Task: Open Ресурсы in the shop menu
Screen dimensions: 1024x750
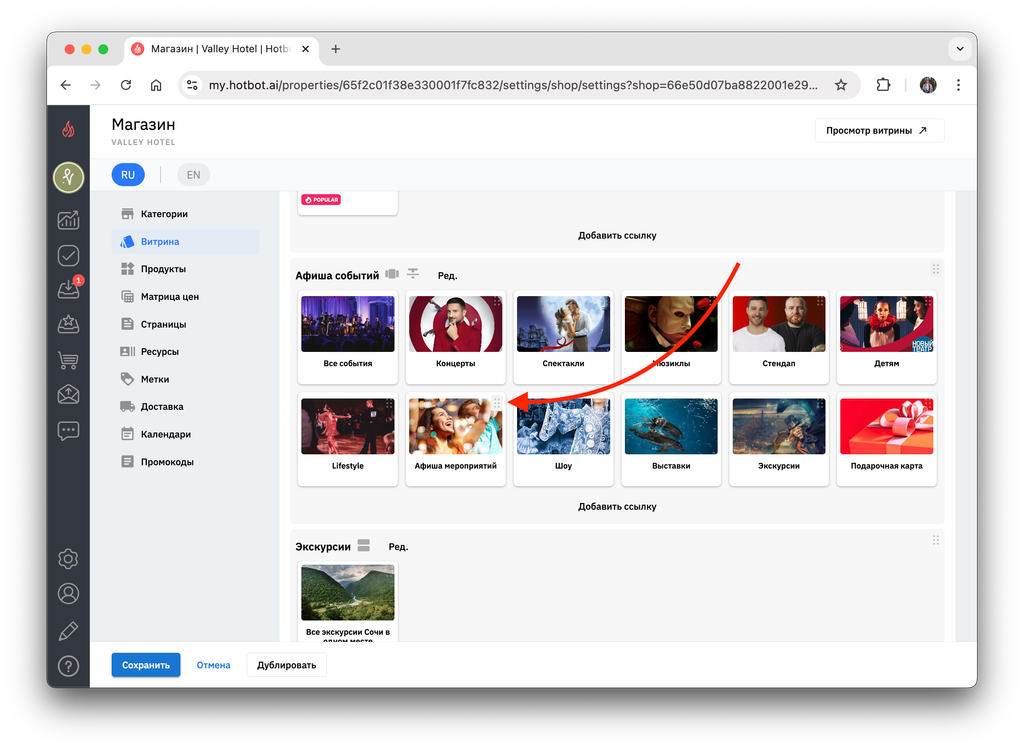Action: (x=185, y=351)
